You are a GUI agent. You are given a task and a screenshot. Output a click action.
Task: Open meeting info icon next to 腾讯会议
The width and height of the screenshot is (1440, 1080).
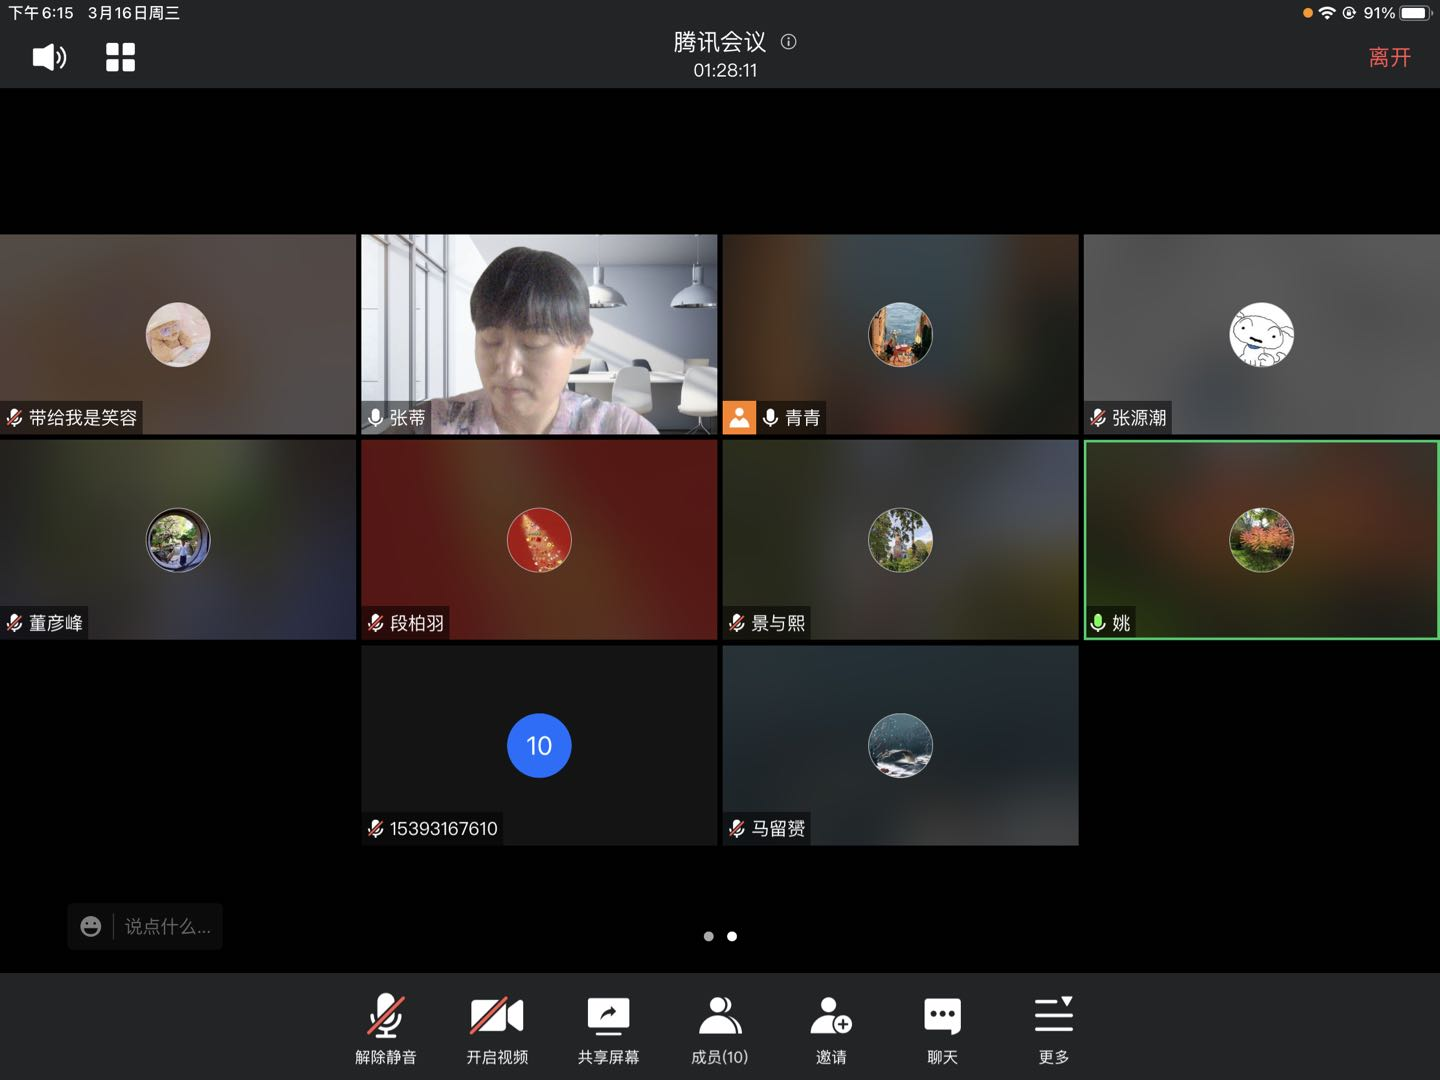click(x=788, y=42)
